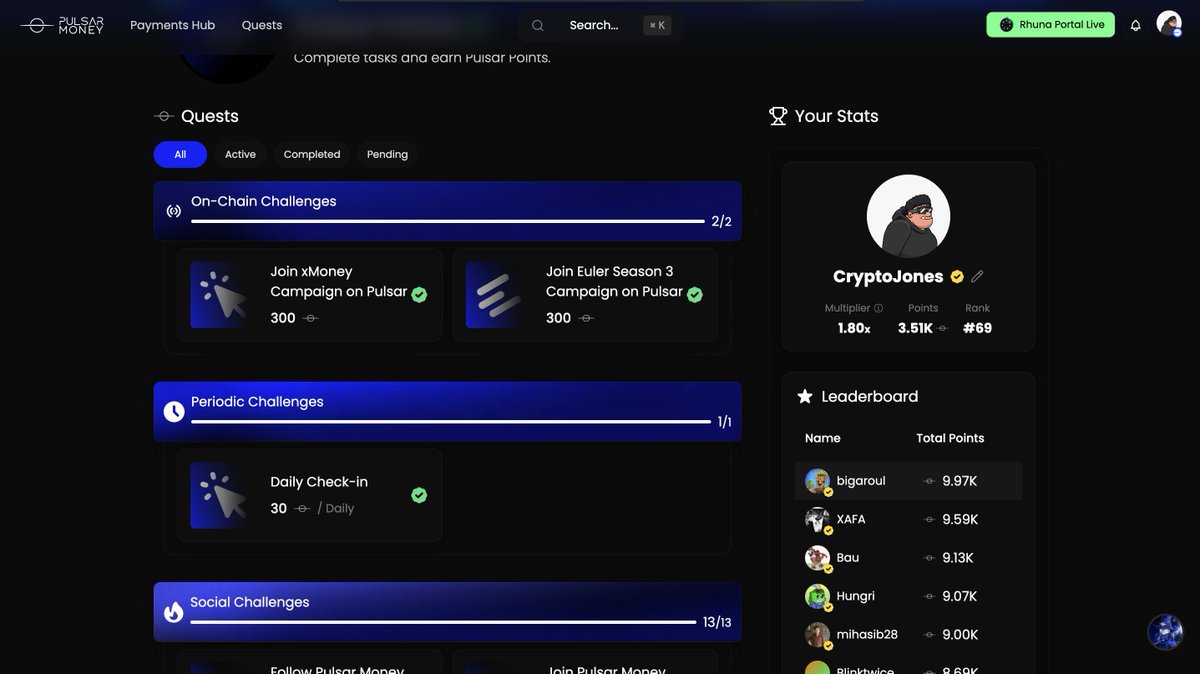Image resolution: width=1200 pixels, height=674 pixels.
Task: Click the Periodic Challenges progress bar
Action: [x=451, y=422]
